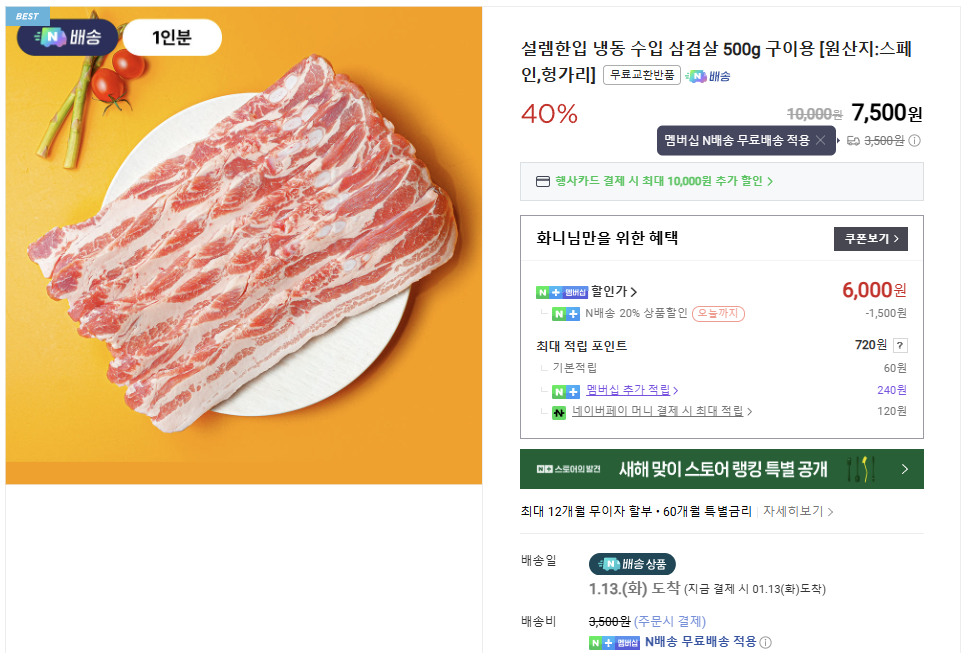Open the 쿠폰보기 coupon viewer

(x=871, y=237)
